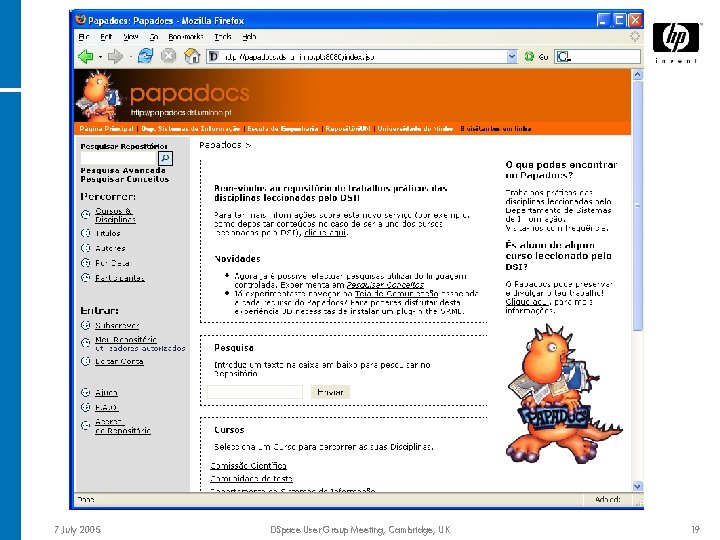Open the Escola de Engenharia navigation link
The height and width of the screenshot is (540, 720).
[283, 129]
